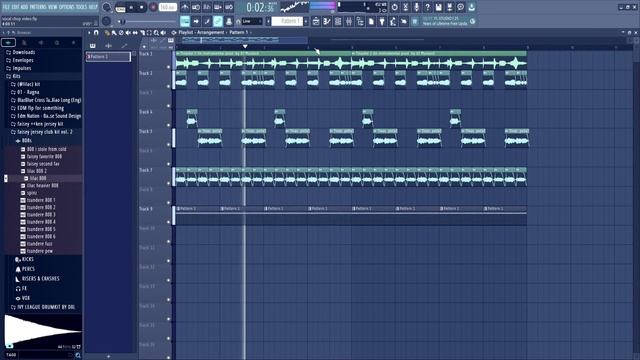This screenshot has width=640, height=360.
Task: Select the playlist mute tool
Action: coord(128,32)
